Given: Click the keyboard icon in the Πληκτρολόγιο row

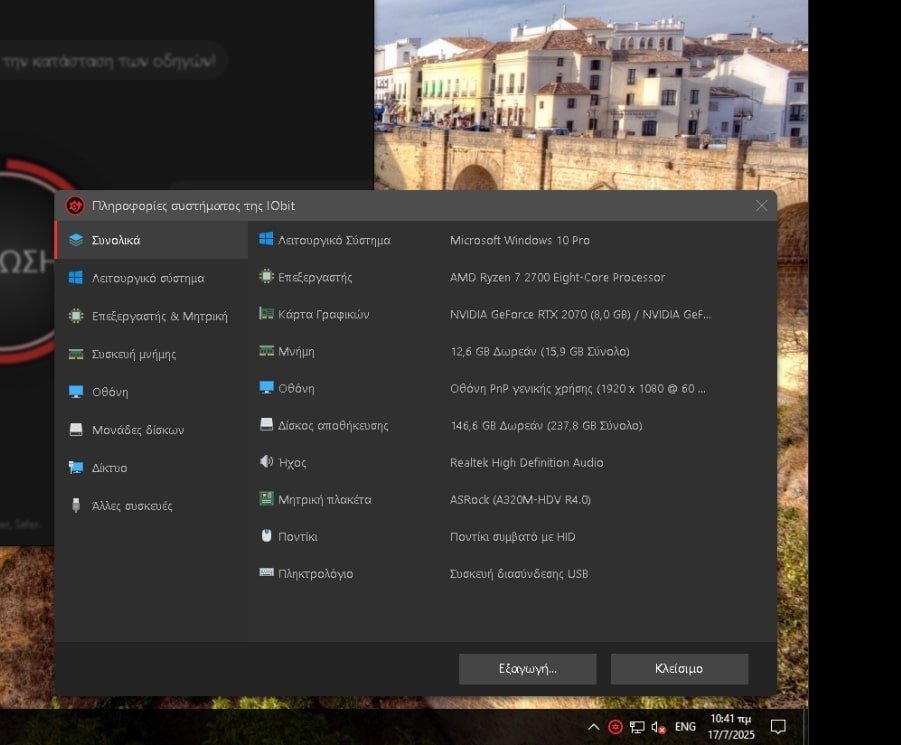Looking at the screenshot, I should click(x=266, y=572).
